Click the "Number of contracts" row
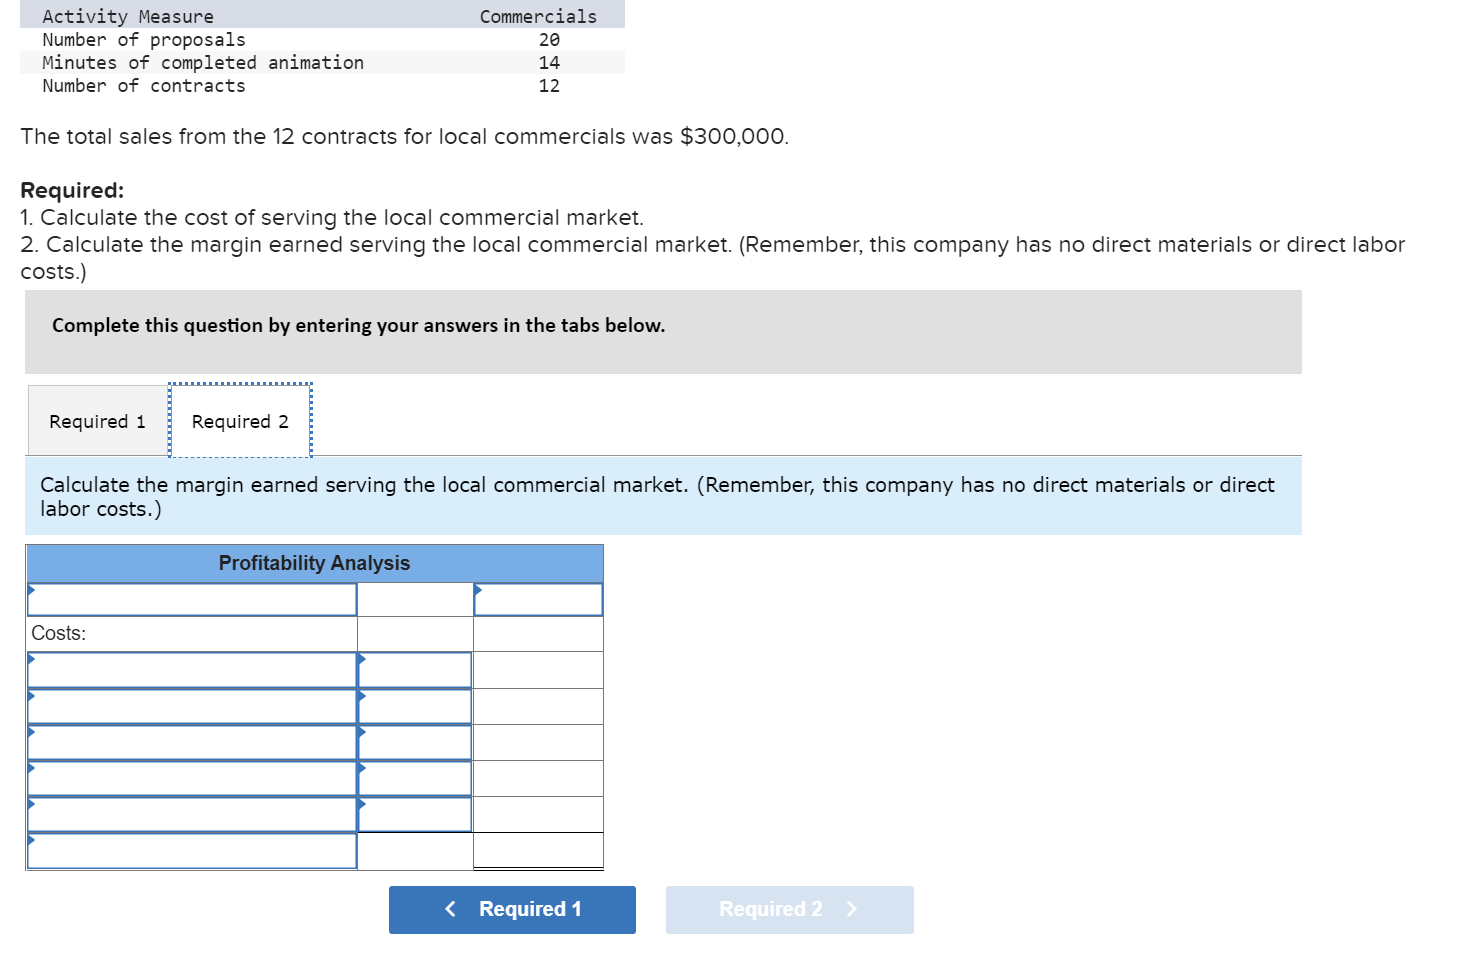1457x968 pixels. pos(322,86)
